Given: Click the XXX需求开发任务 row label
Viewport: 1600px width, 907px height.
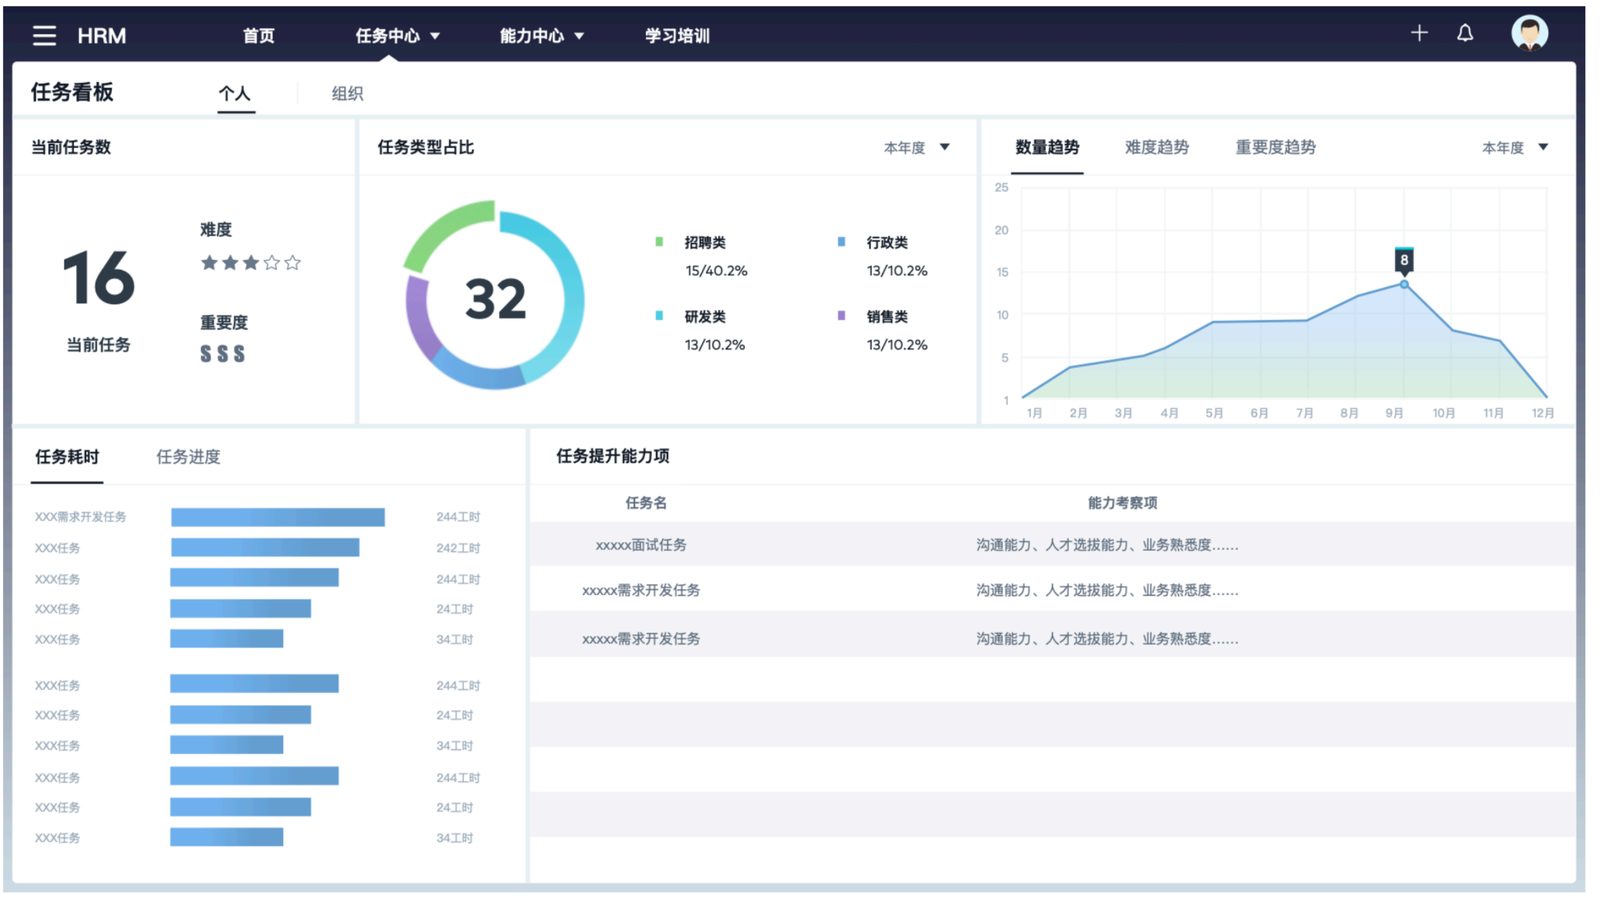Looking at the screenshot, I should tap(80, 517).
